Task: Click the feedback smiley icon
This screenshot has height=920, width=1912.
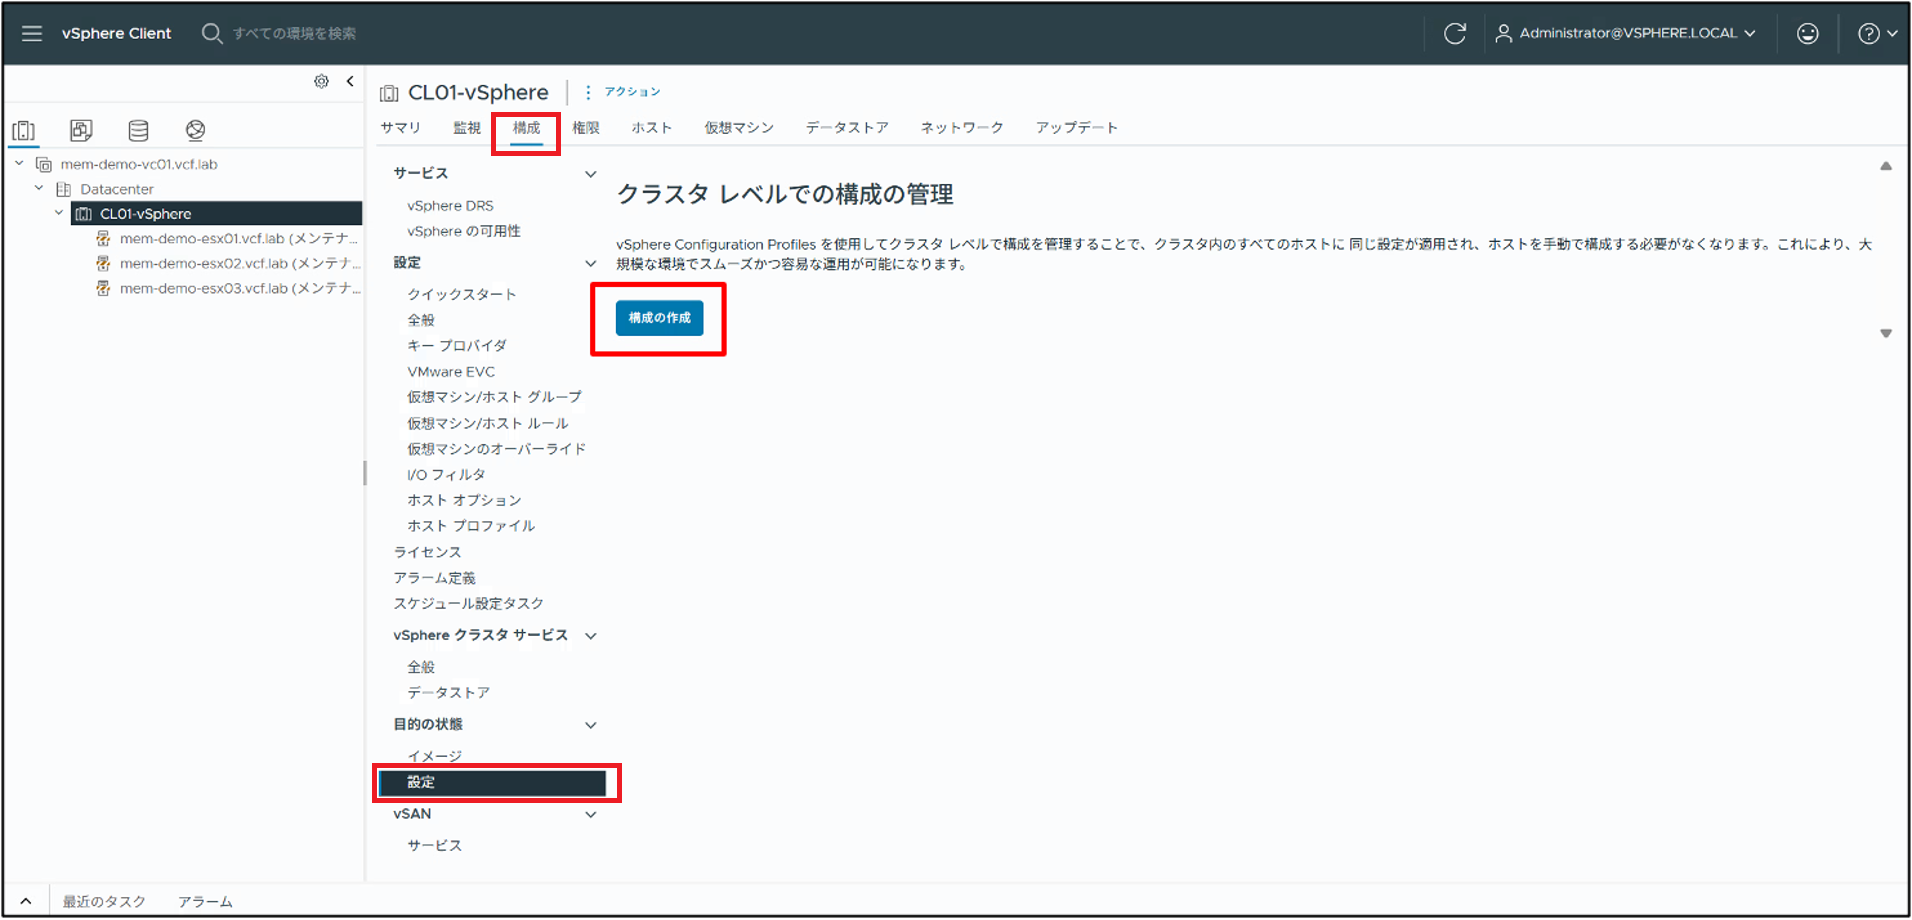Action: (x=1807, y=33)
